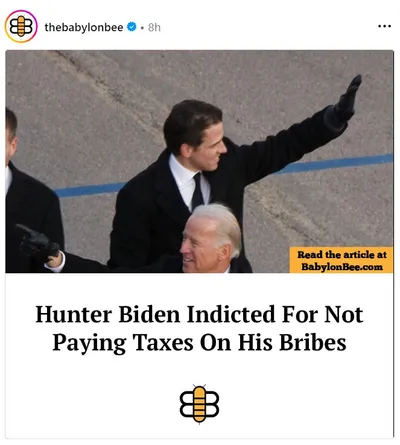Click the 'Paying Taxes On His Bribes' line
This screenshot has width=400, height=445.
pyautogui.click(x=199, y=343)
